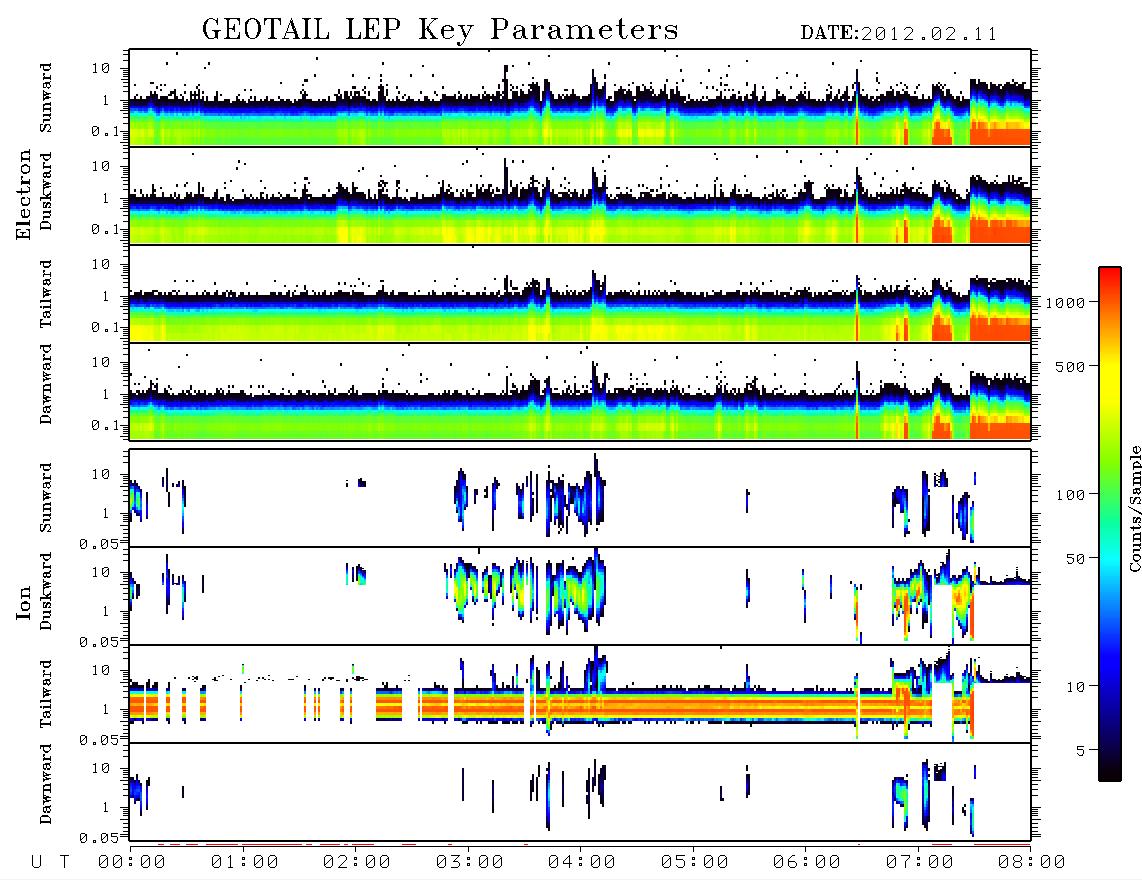Viewport: 1142px width, 880px height.
Task: Click the "50" color bar tick value
Action: coord(1075,559)
